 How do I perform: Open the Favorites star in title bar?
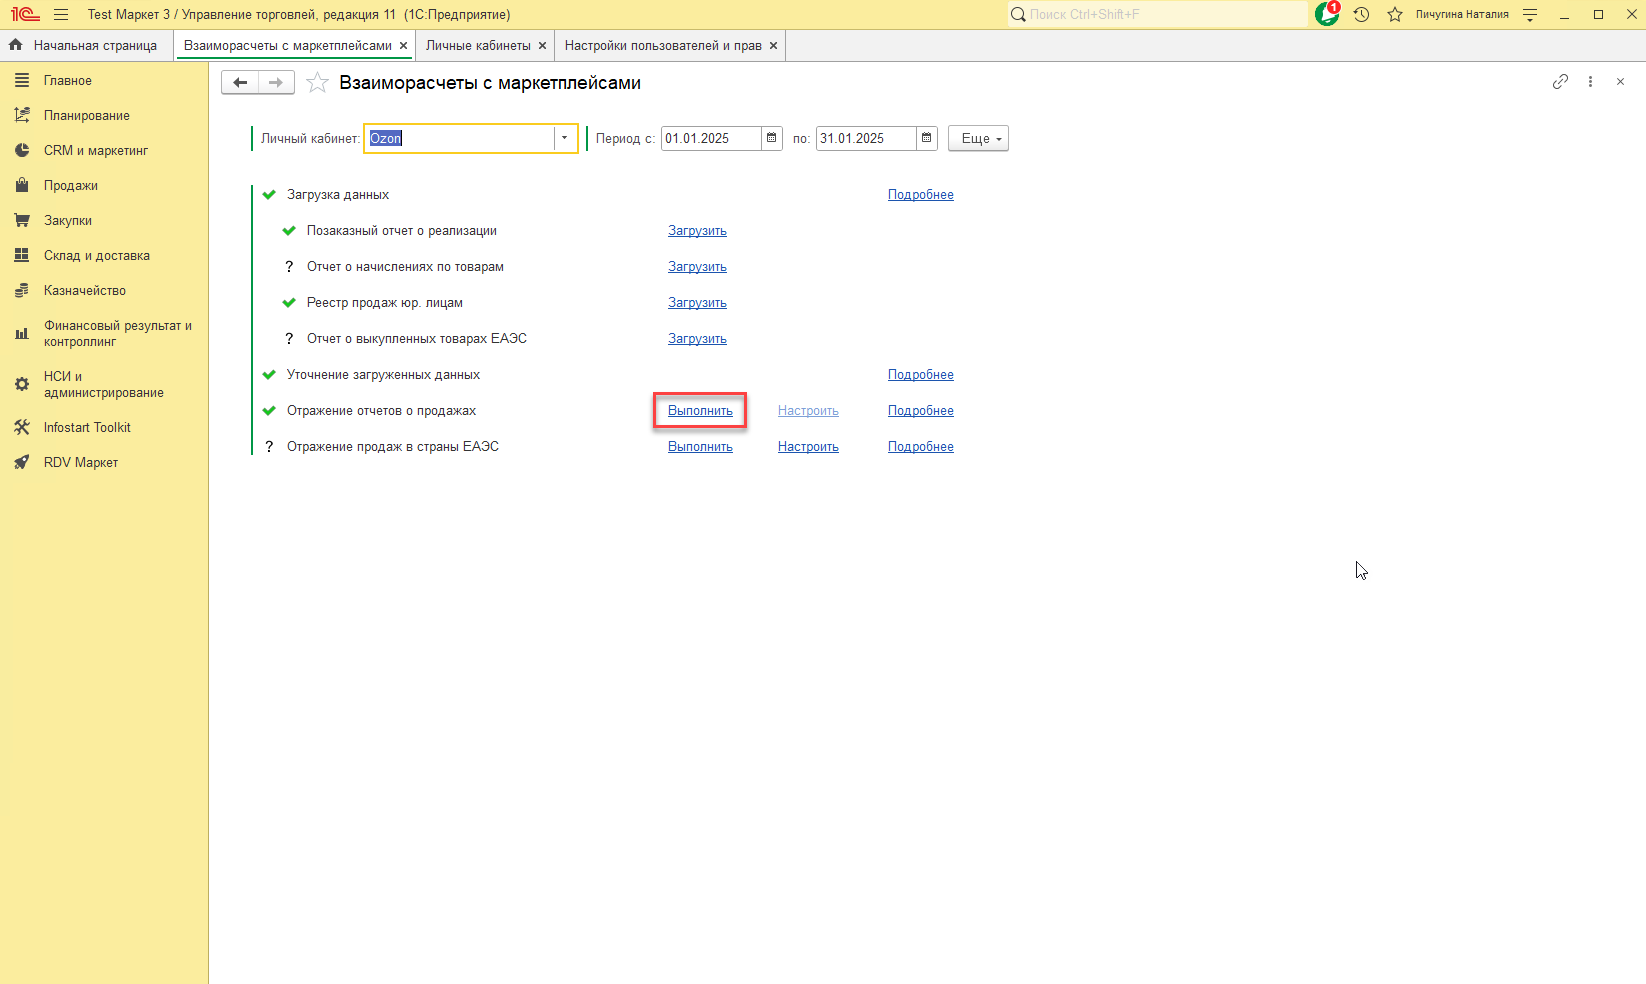[1395, 15]
